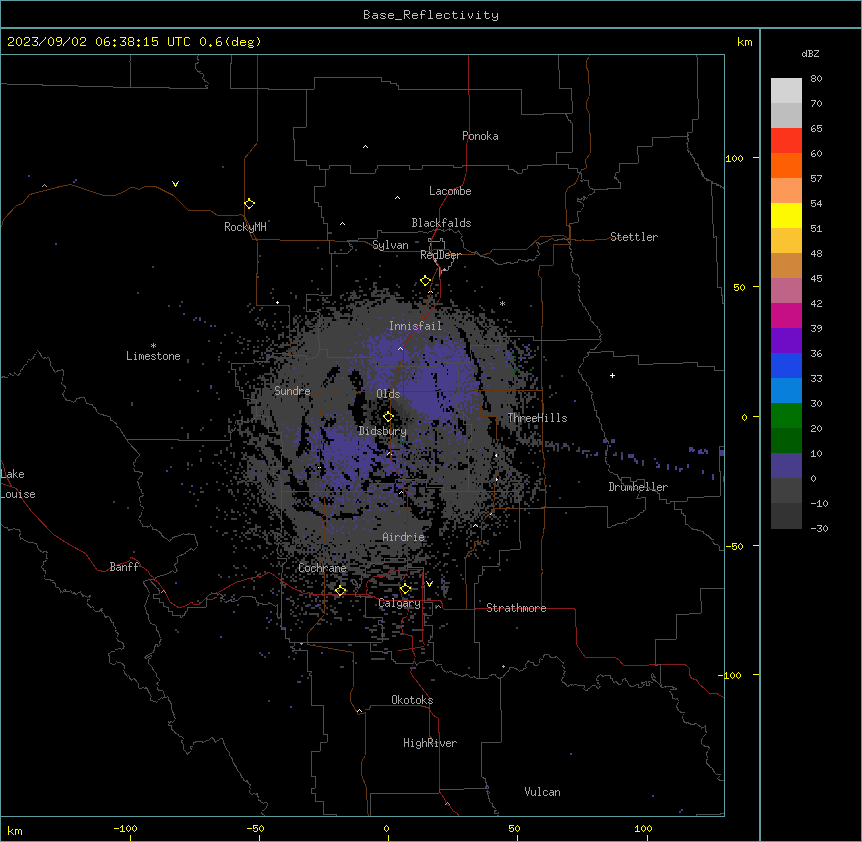Click the Vulcan label
The height and width of the screenshot is (842, 862).
click(x=542, y=792)
